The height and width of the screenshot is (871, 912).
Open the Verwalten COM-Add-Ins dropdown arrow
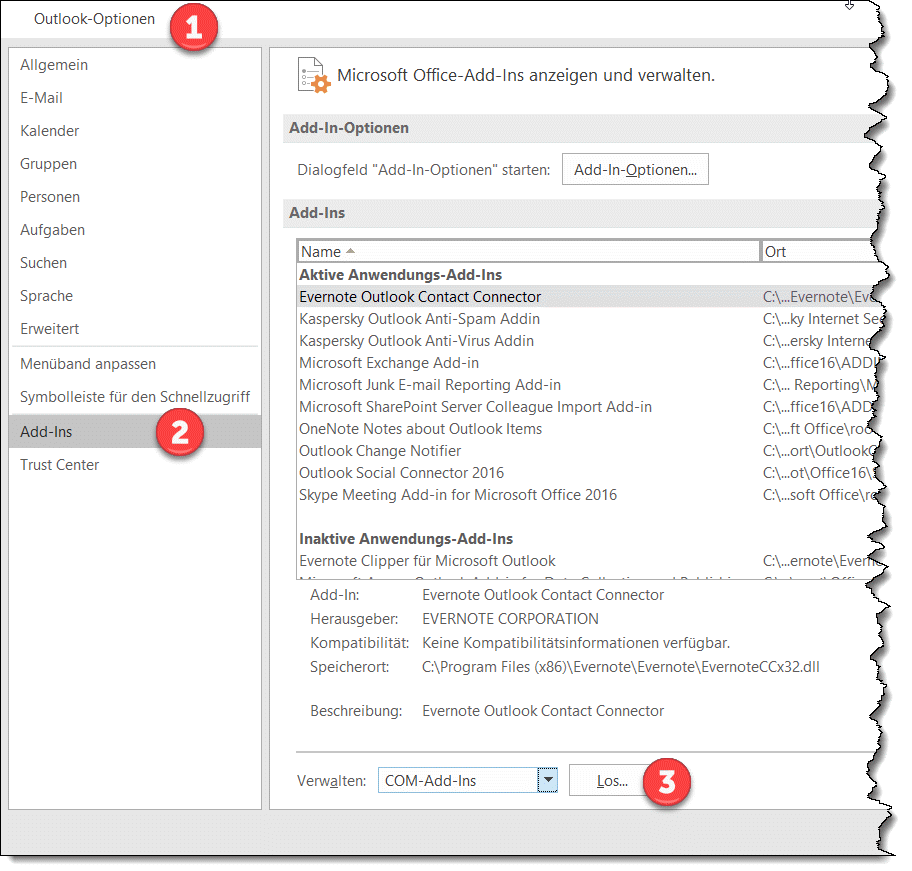[547, 781]
